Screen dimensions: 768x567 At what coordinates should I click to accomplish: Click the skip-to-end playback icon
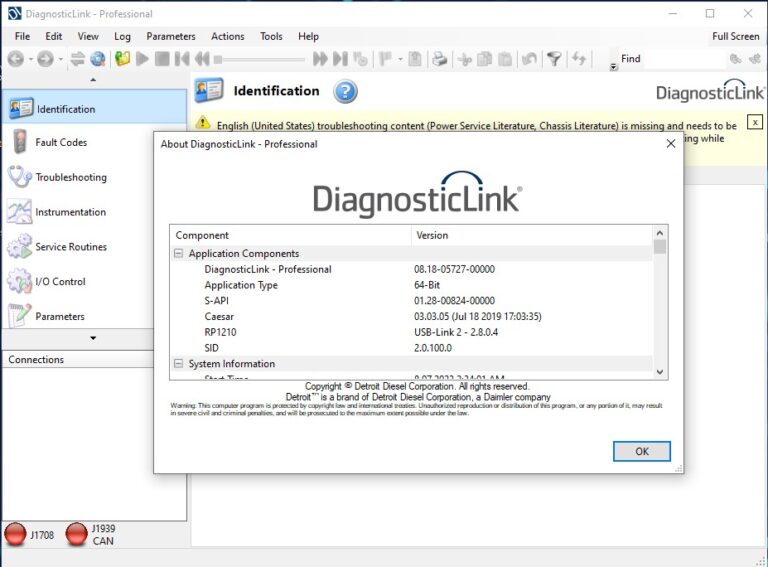(x=340, y=59)
